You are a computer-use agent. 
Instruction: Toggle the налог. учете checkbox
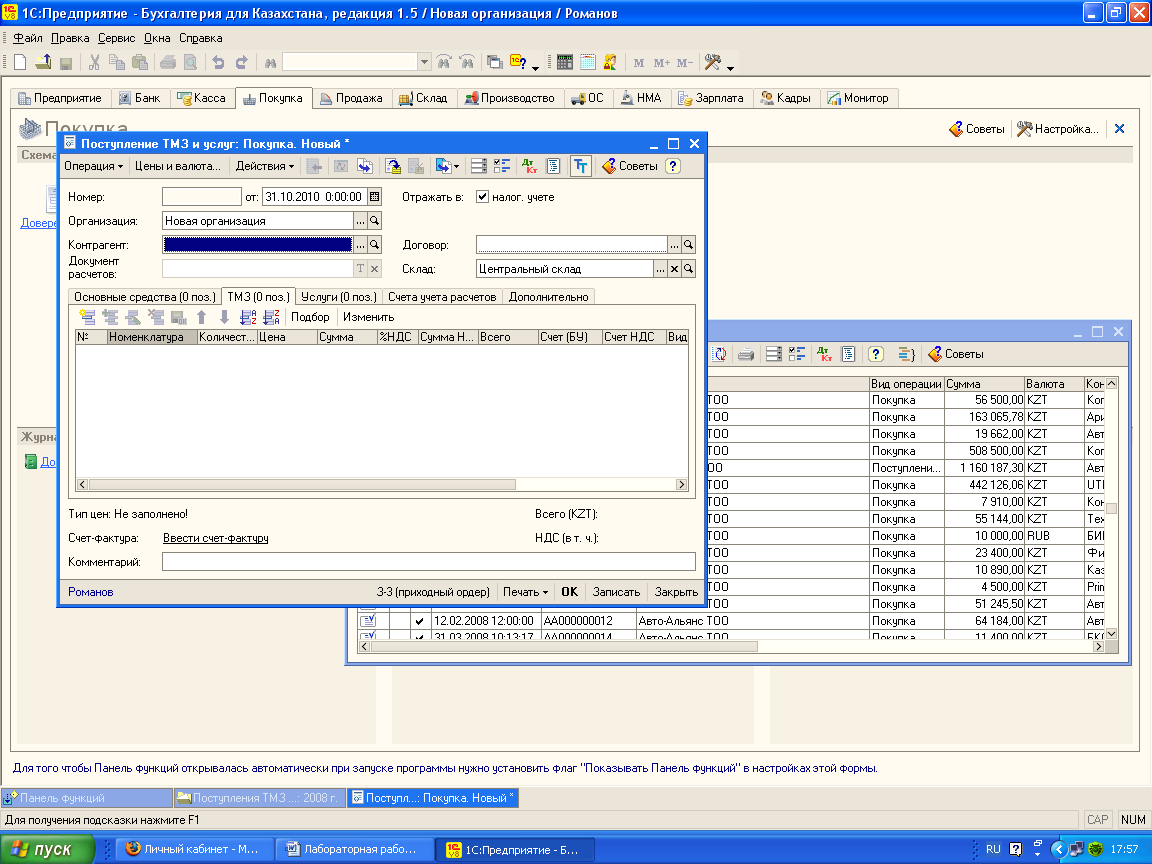point(483,196)
